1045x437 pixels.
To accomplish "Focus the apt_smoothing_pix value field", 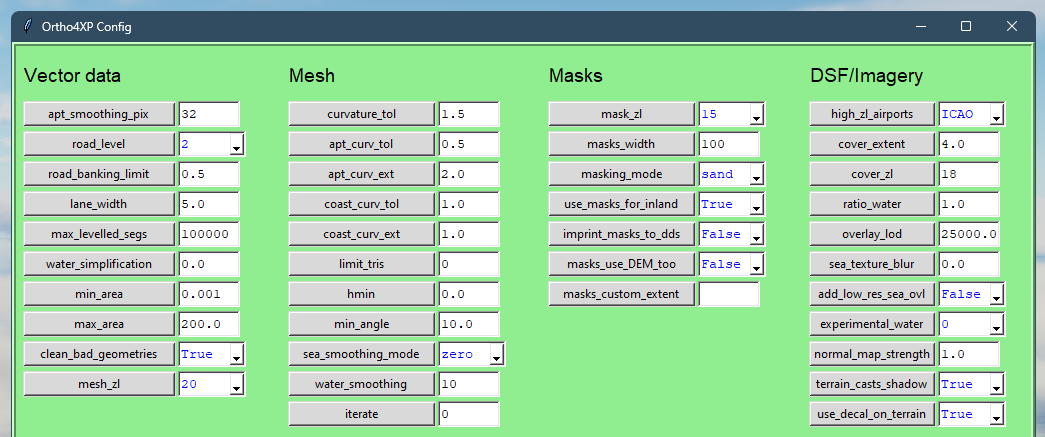I will point(209,114).
